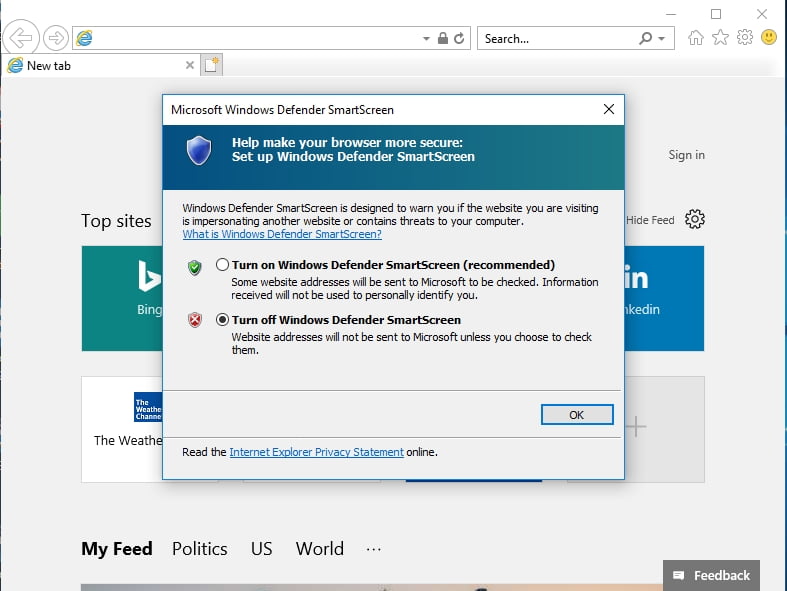Image resolution: width=787 pixels, height=591 pixels.
Task: Add a top site with the plus tile
Action: click(664, 429)
